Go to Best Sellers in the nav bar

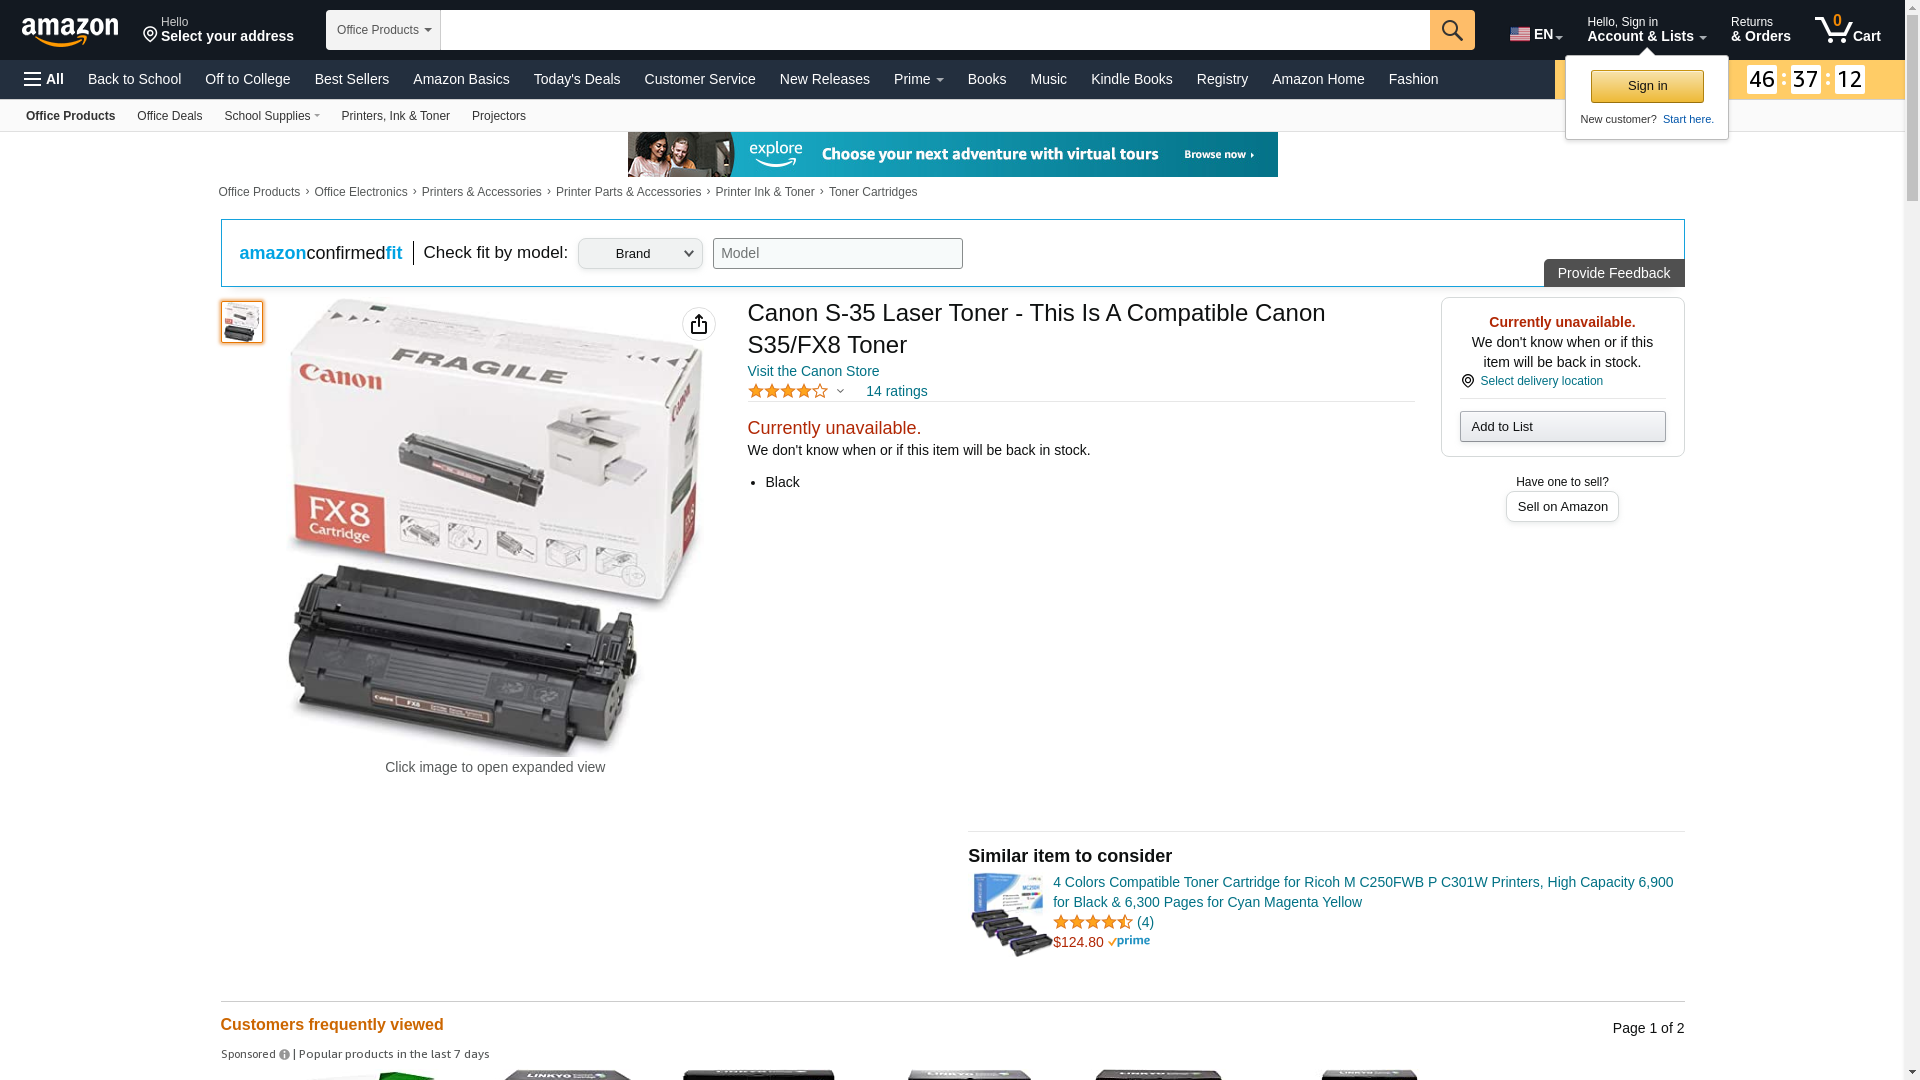pyautogui.click(x=352, y=79)
